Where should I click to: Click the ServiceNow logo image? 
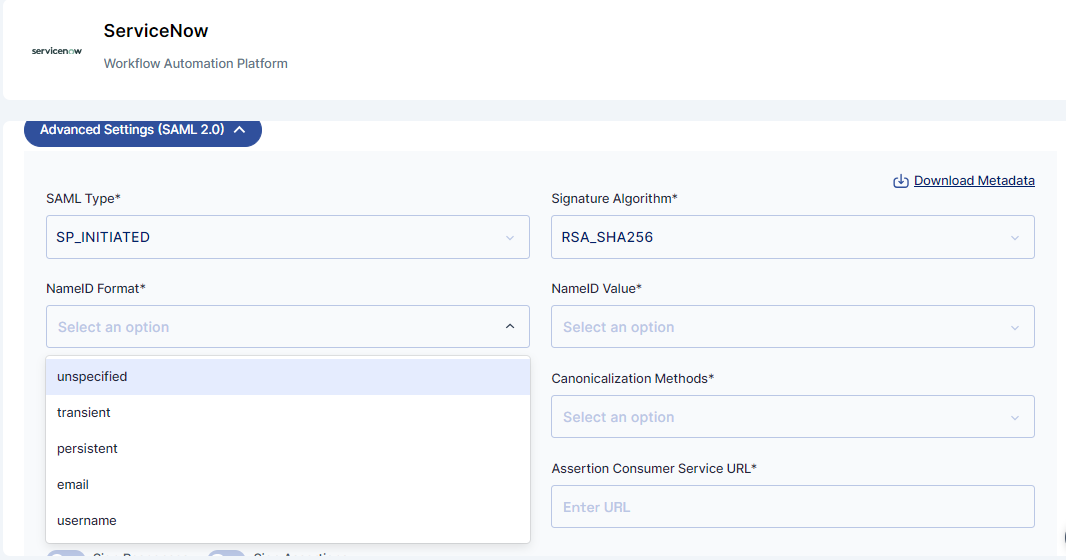tap(56, 51)
